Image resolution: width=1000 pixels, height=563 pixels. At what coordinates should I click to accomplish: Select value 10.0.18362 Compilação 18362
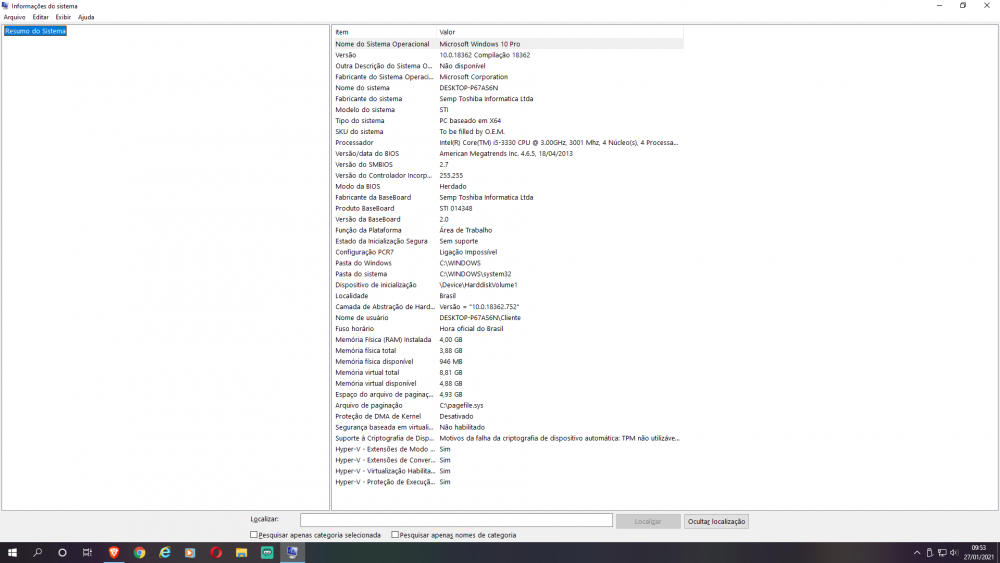(x=485, y=55)
